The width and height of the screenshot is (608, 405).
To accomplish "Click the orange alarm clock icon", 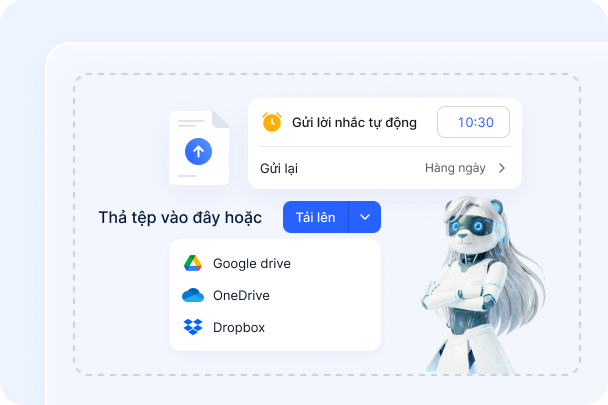I will click(x=272, y=122).
